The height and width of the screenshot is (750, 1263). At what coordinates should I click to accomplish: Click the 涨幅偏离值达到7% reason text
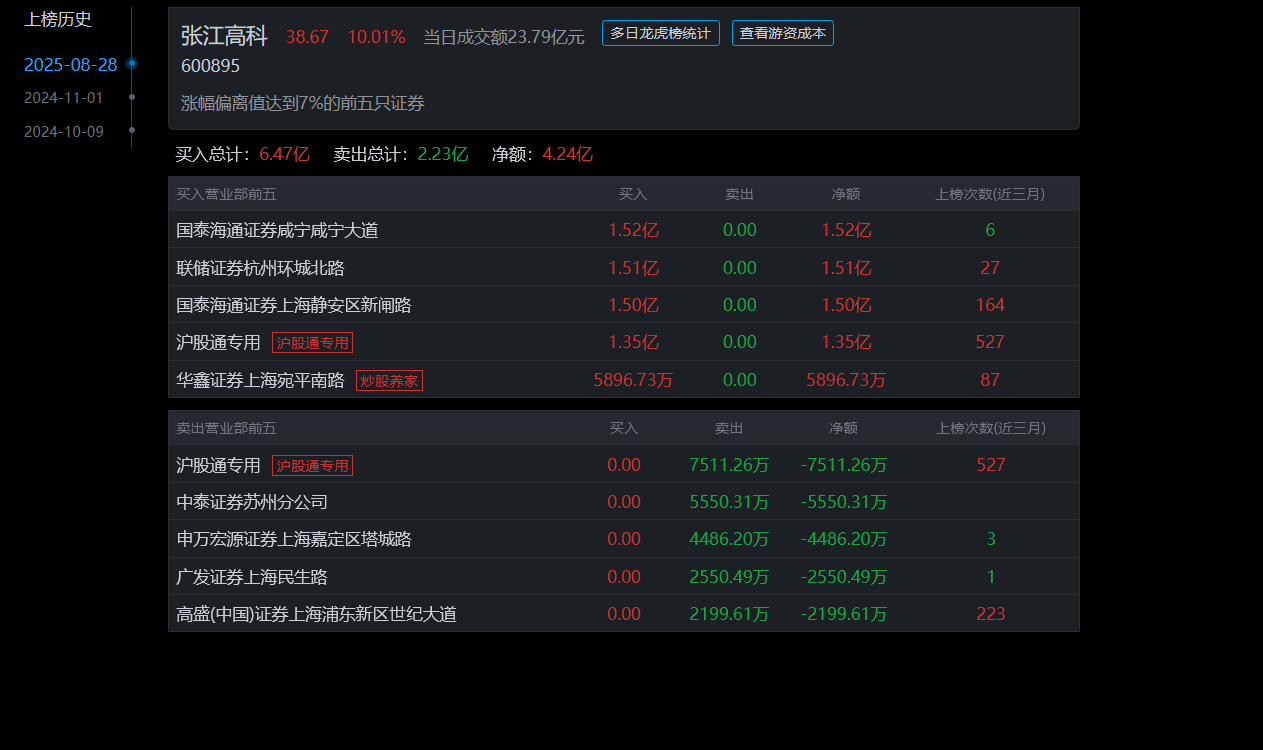[303, 103]
